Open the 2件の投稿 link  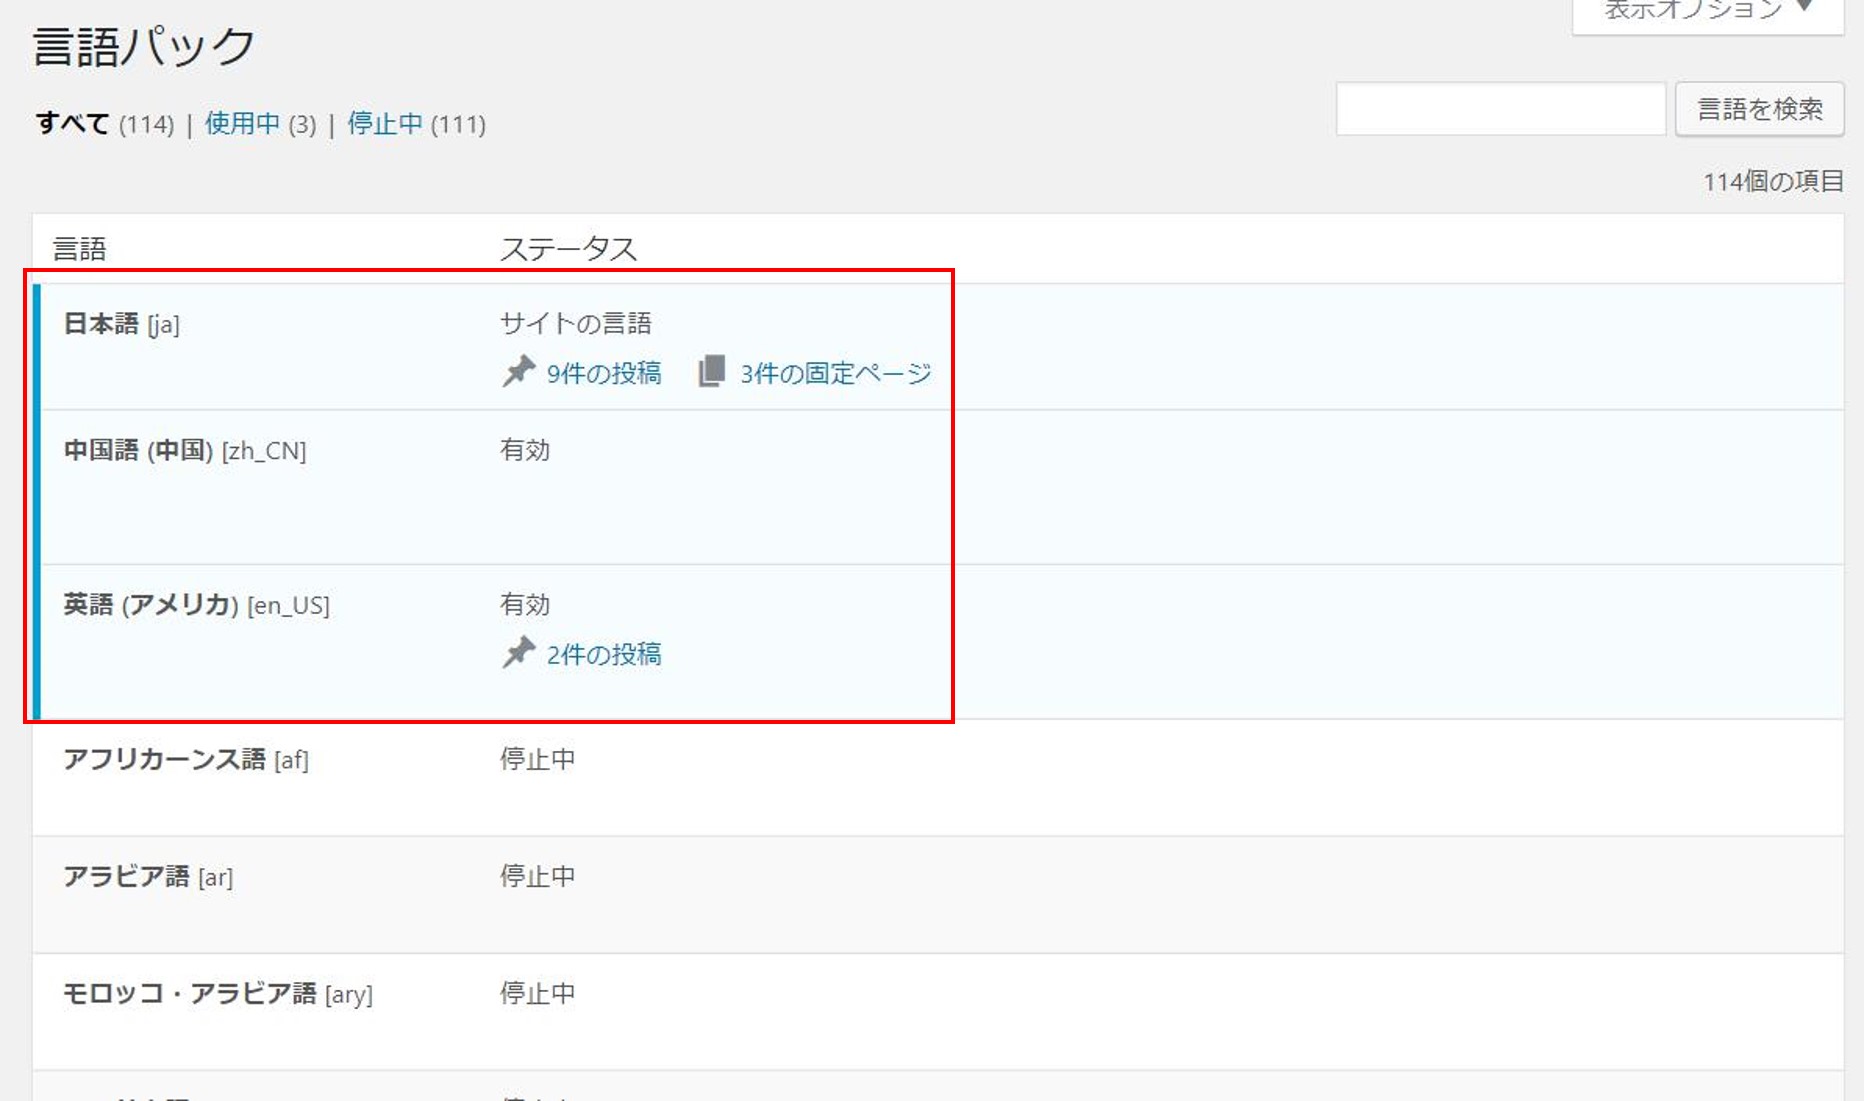click(x=604, y=654)
